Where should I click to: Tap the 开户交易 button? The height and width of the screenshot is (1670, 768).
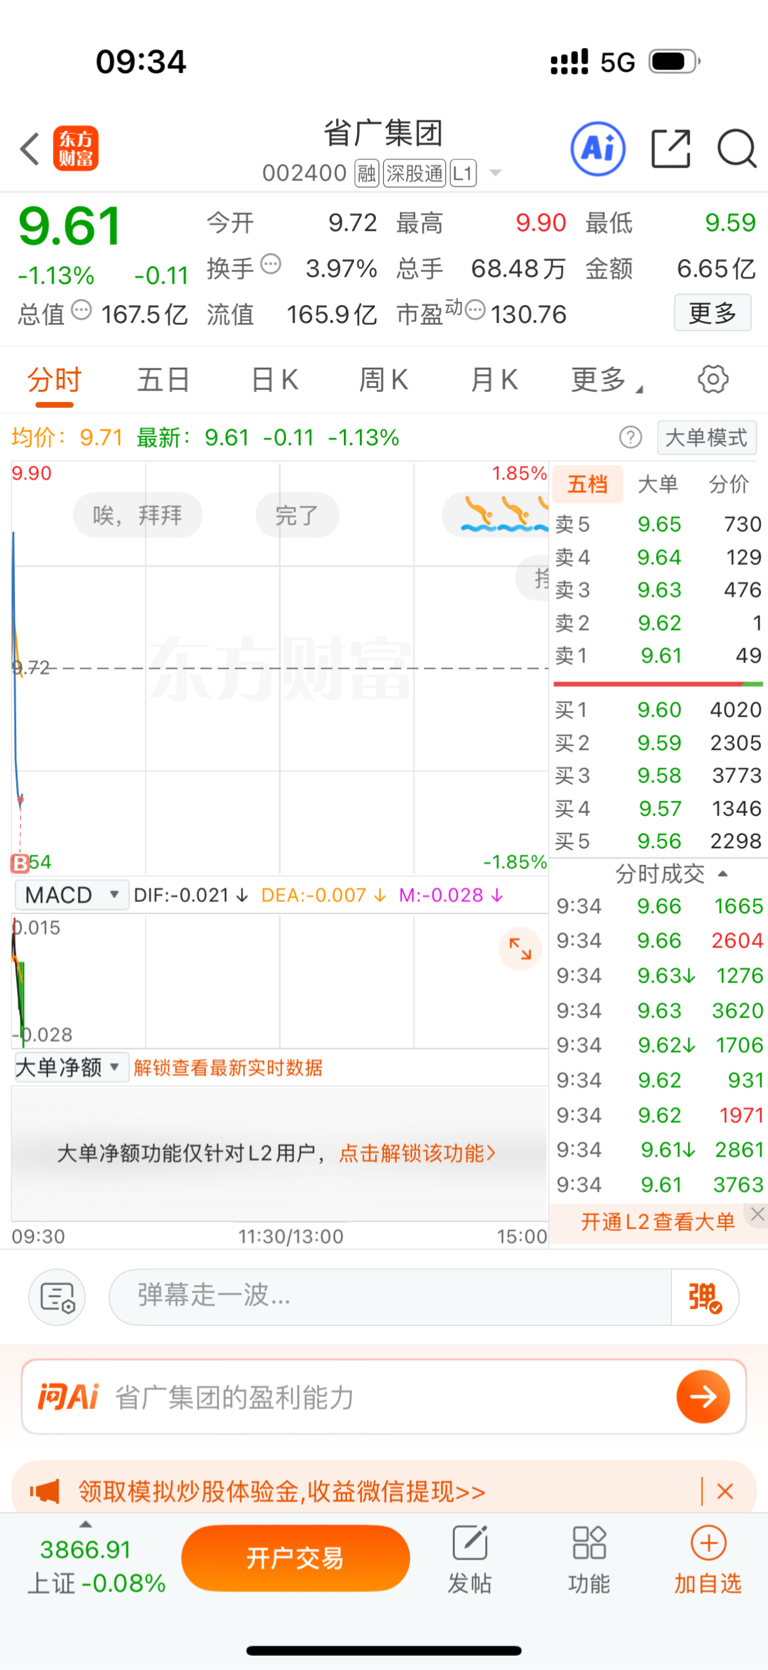click(x=295, y=1558)
